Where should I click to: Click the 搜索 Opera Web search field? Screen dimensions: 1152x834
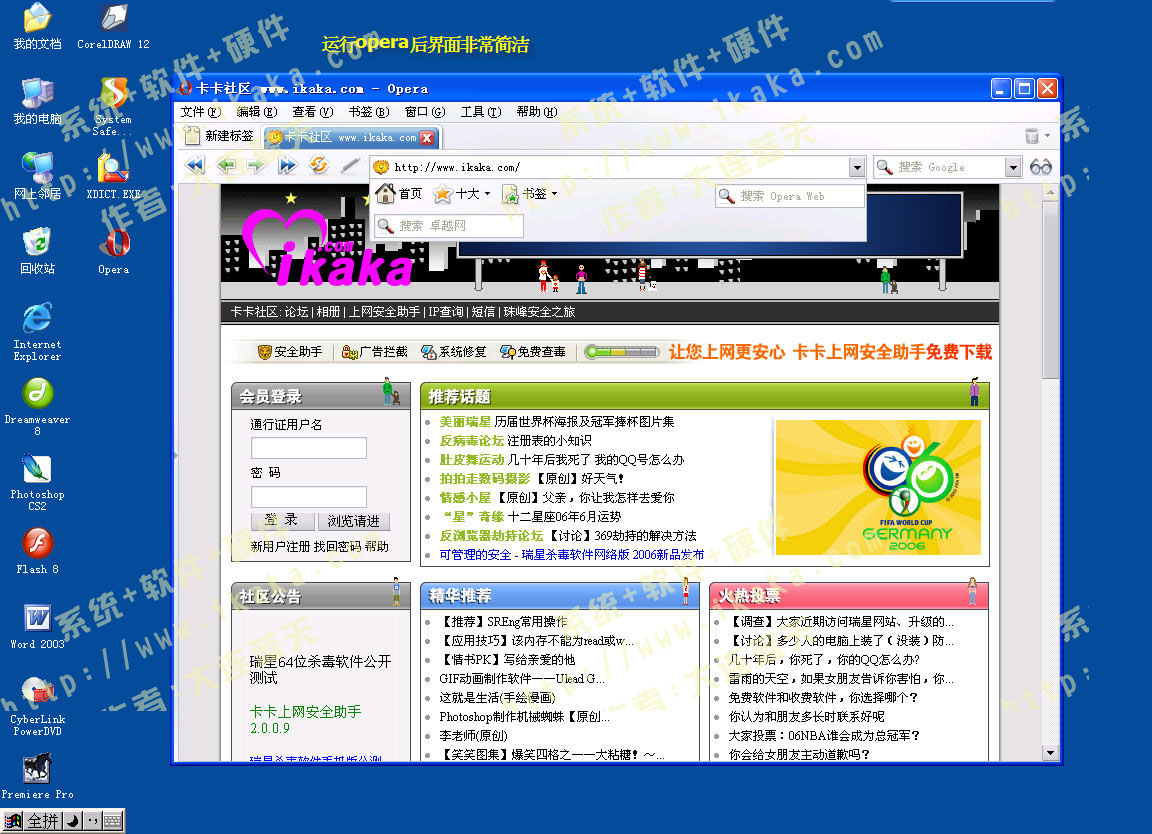pyautogui.click(x=790, y=196)
